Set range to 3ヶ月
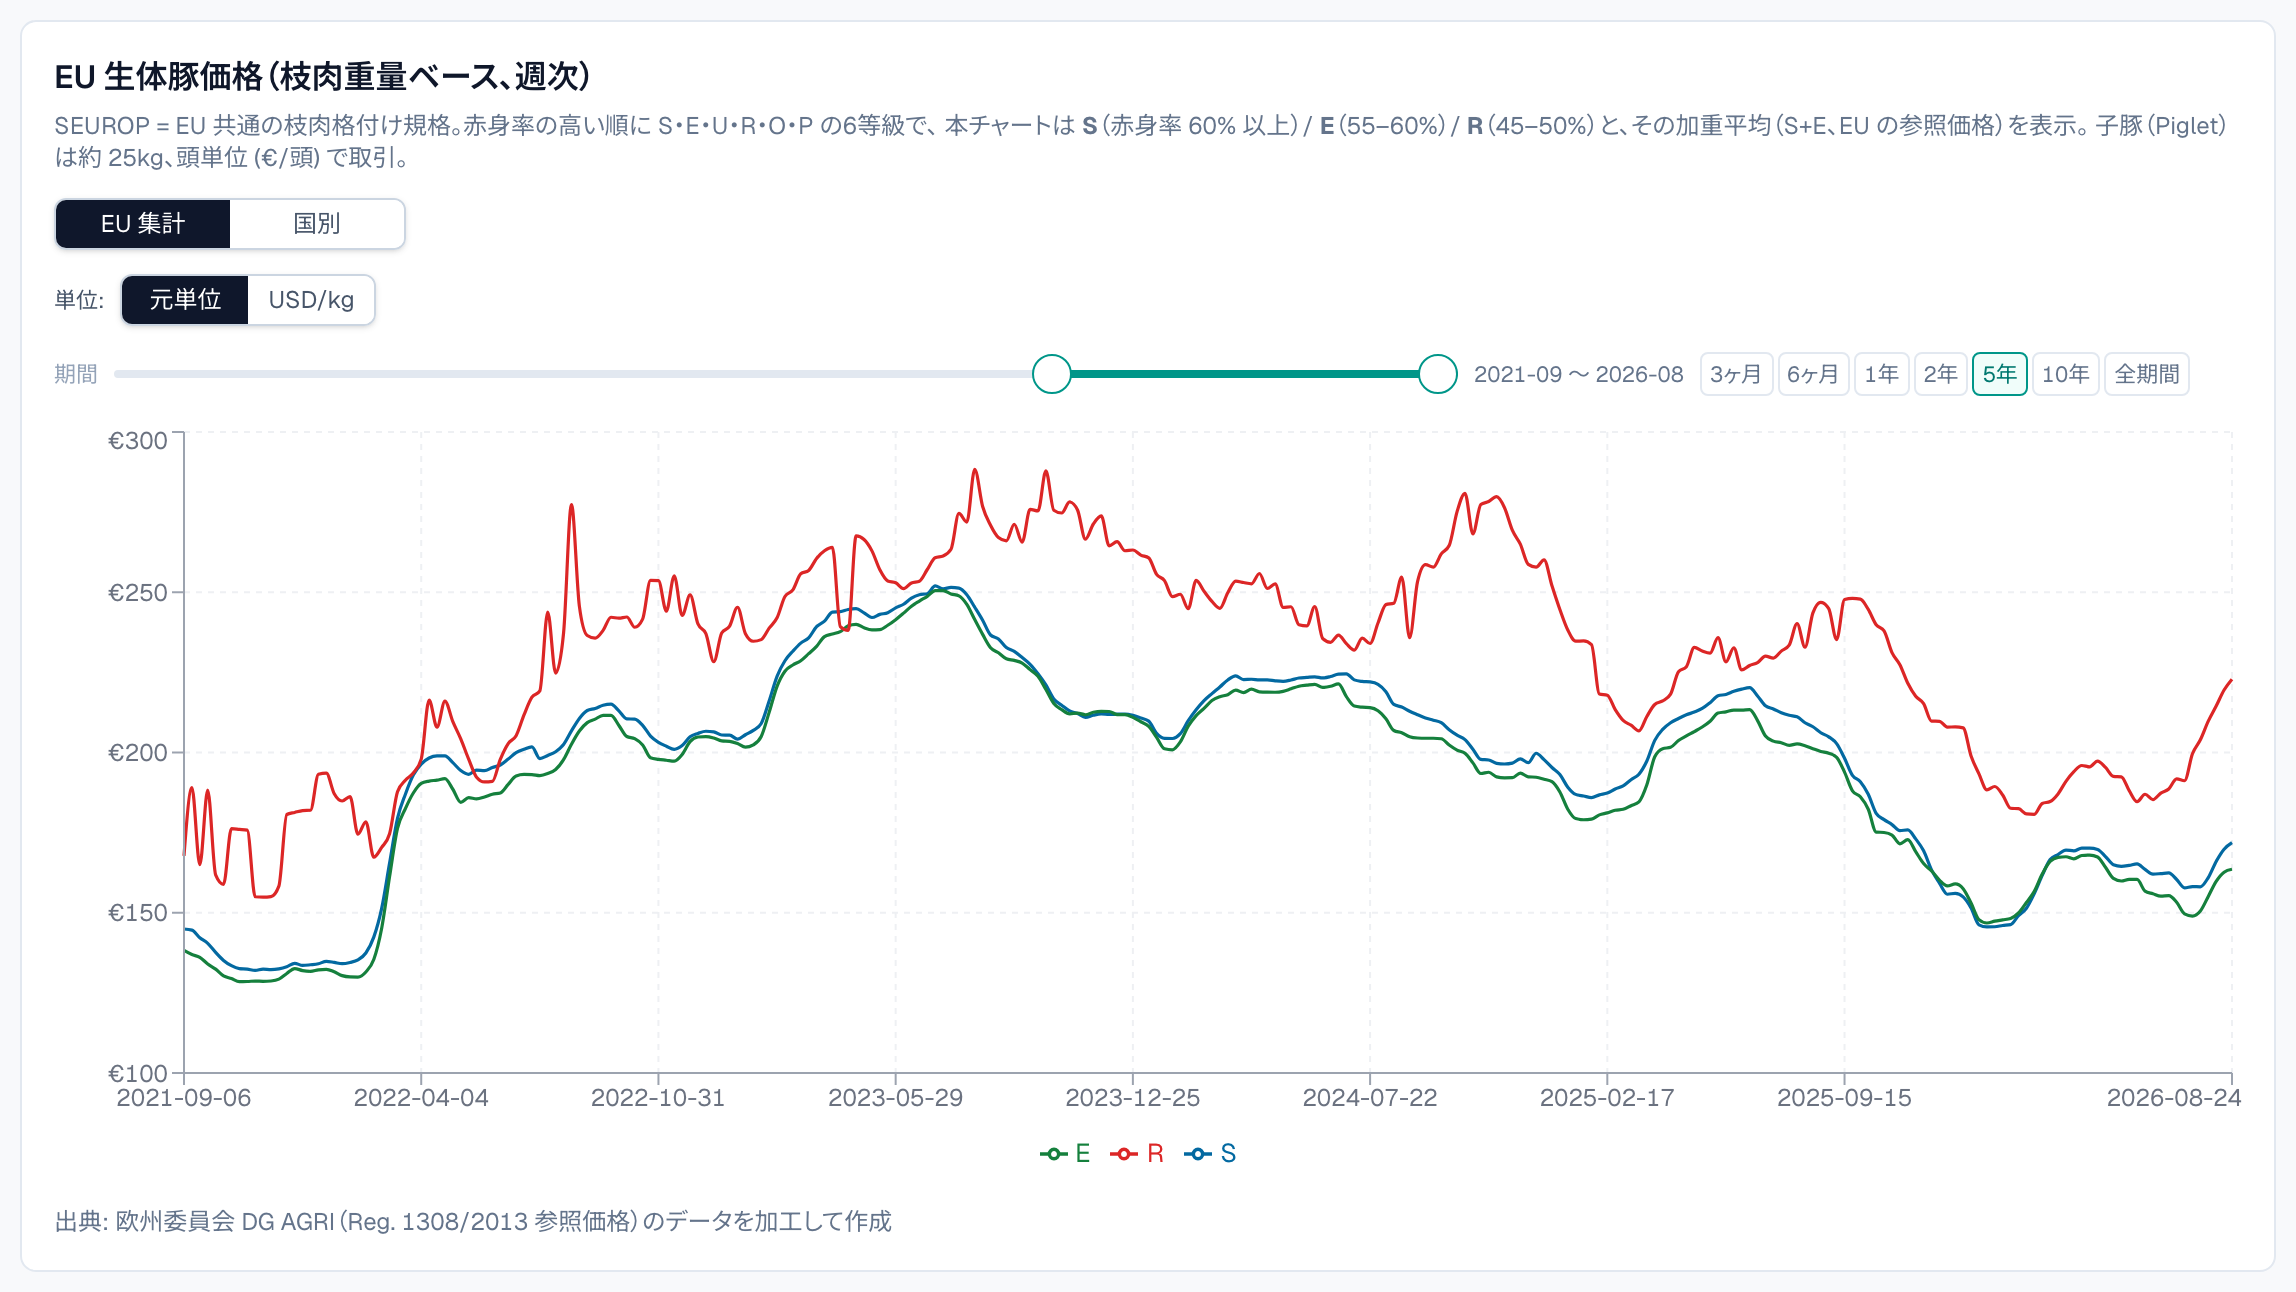Viewport: 2296px width, 1292px height. [1736, 374]
